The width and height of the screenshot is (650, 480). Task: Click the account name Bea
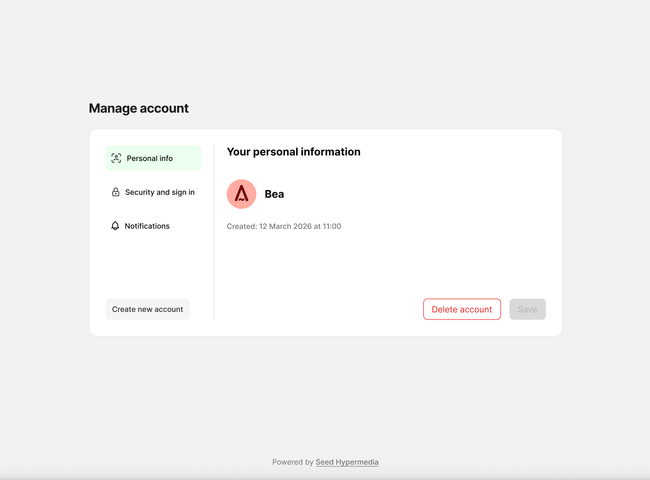click(x=274, y=194)
